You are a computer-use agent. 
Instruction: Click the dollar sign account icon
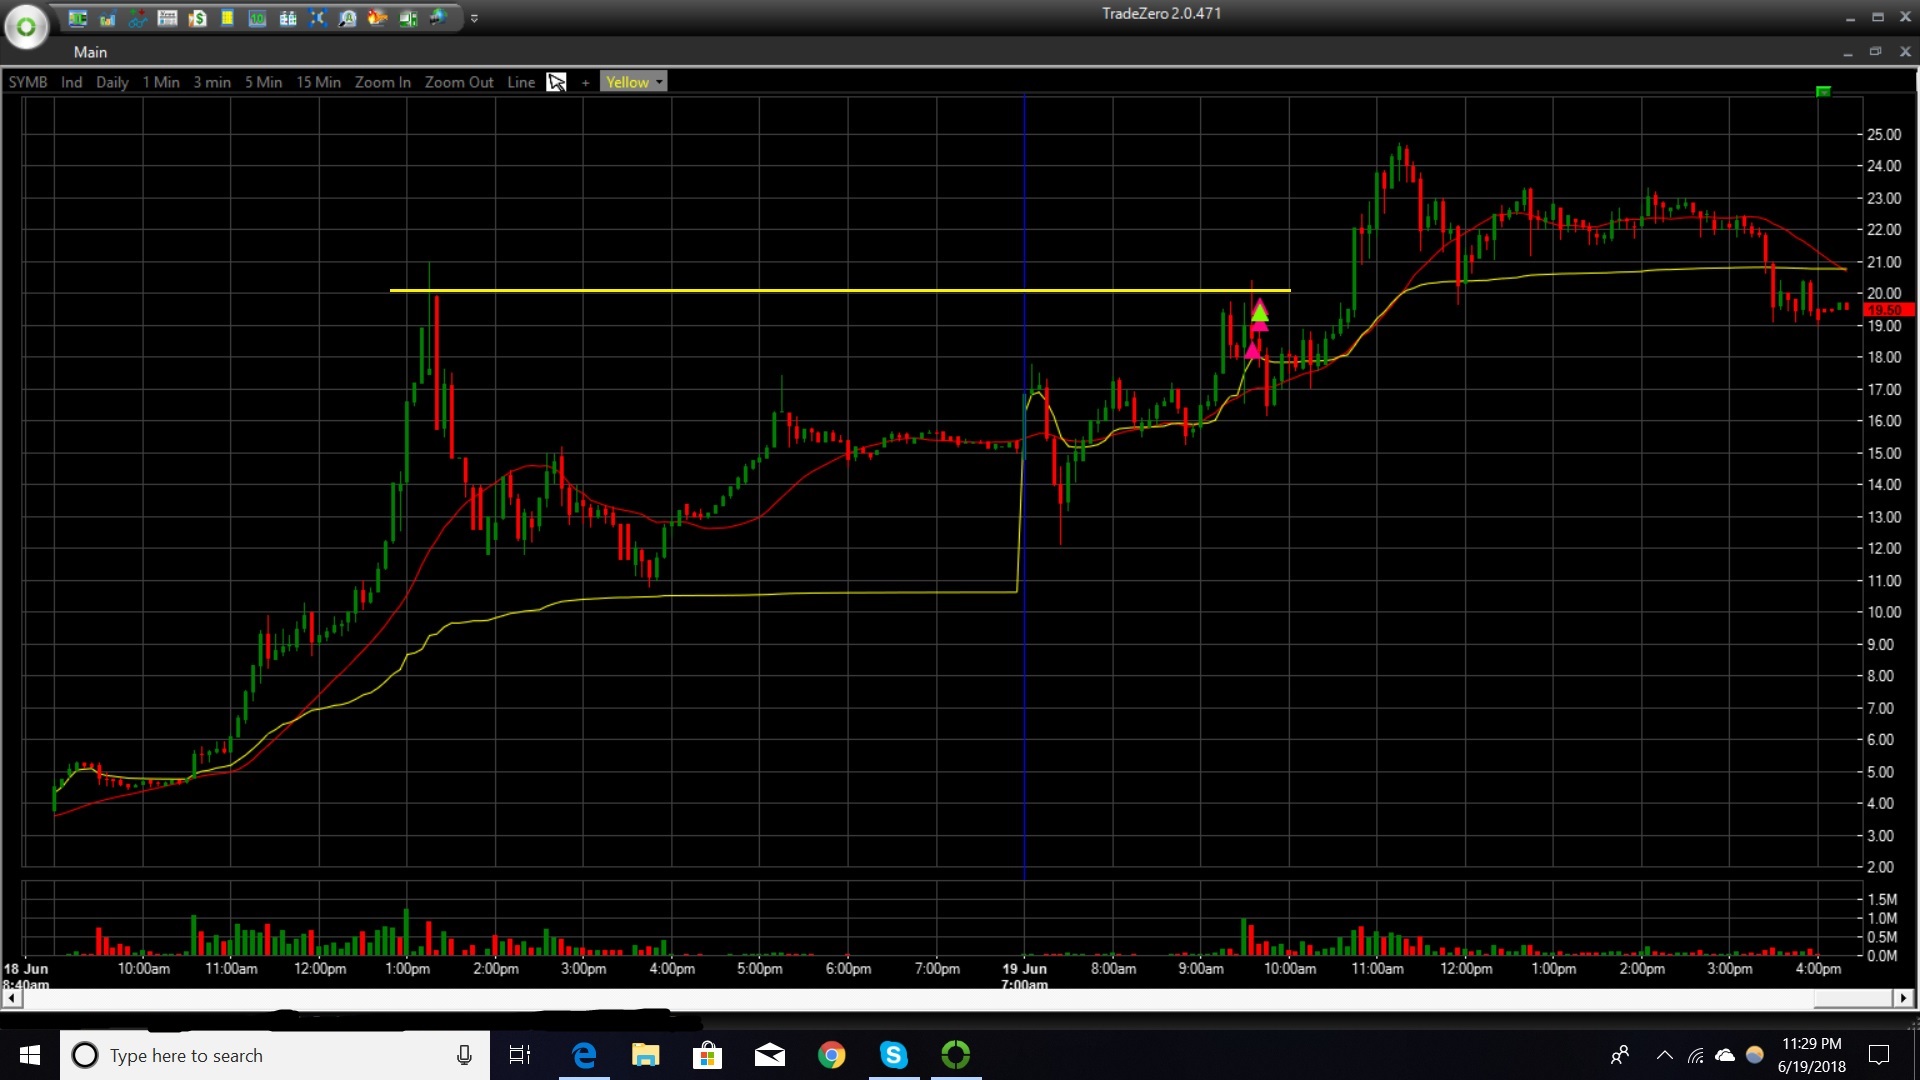198,18
